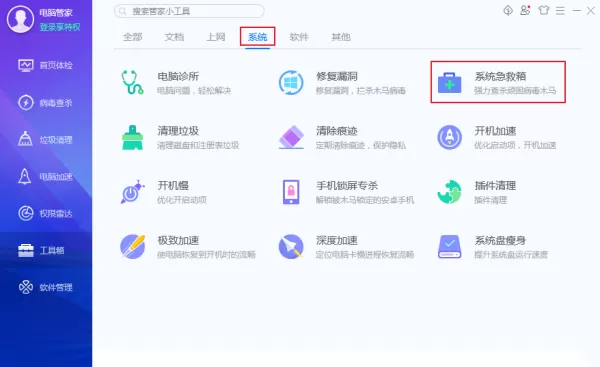Image resolution: width=600 pixels, height=367 pixels.
Task: Click 开机慢 title text
Action: tap(173, 186)
